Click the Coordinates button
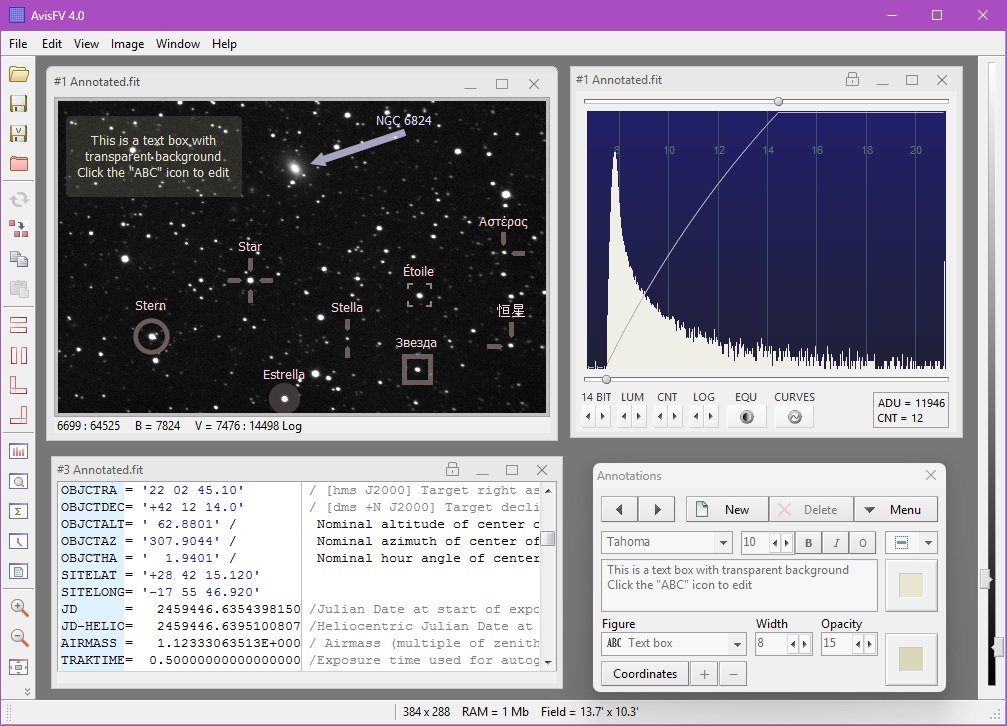The width and height of the screenshot is (1007, 726). (x=645, y=674)
